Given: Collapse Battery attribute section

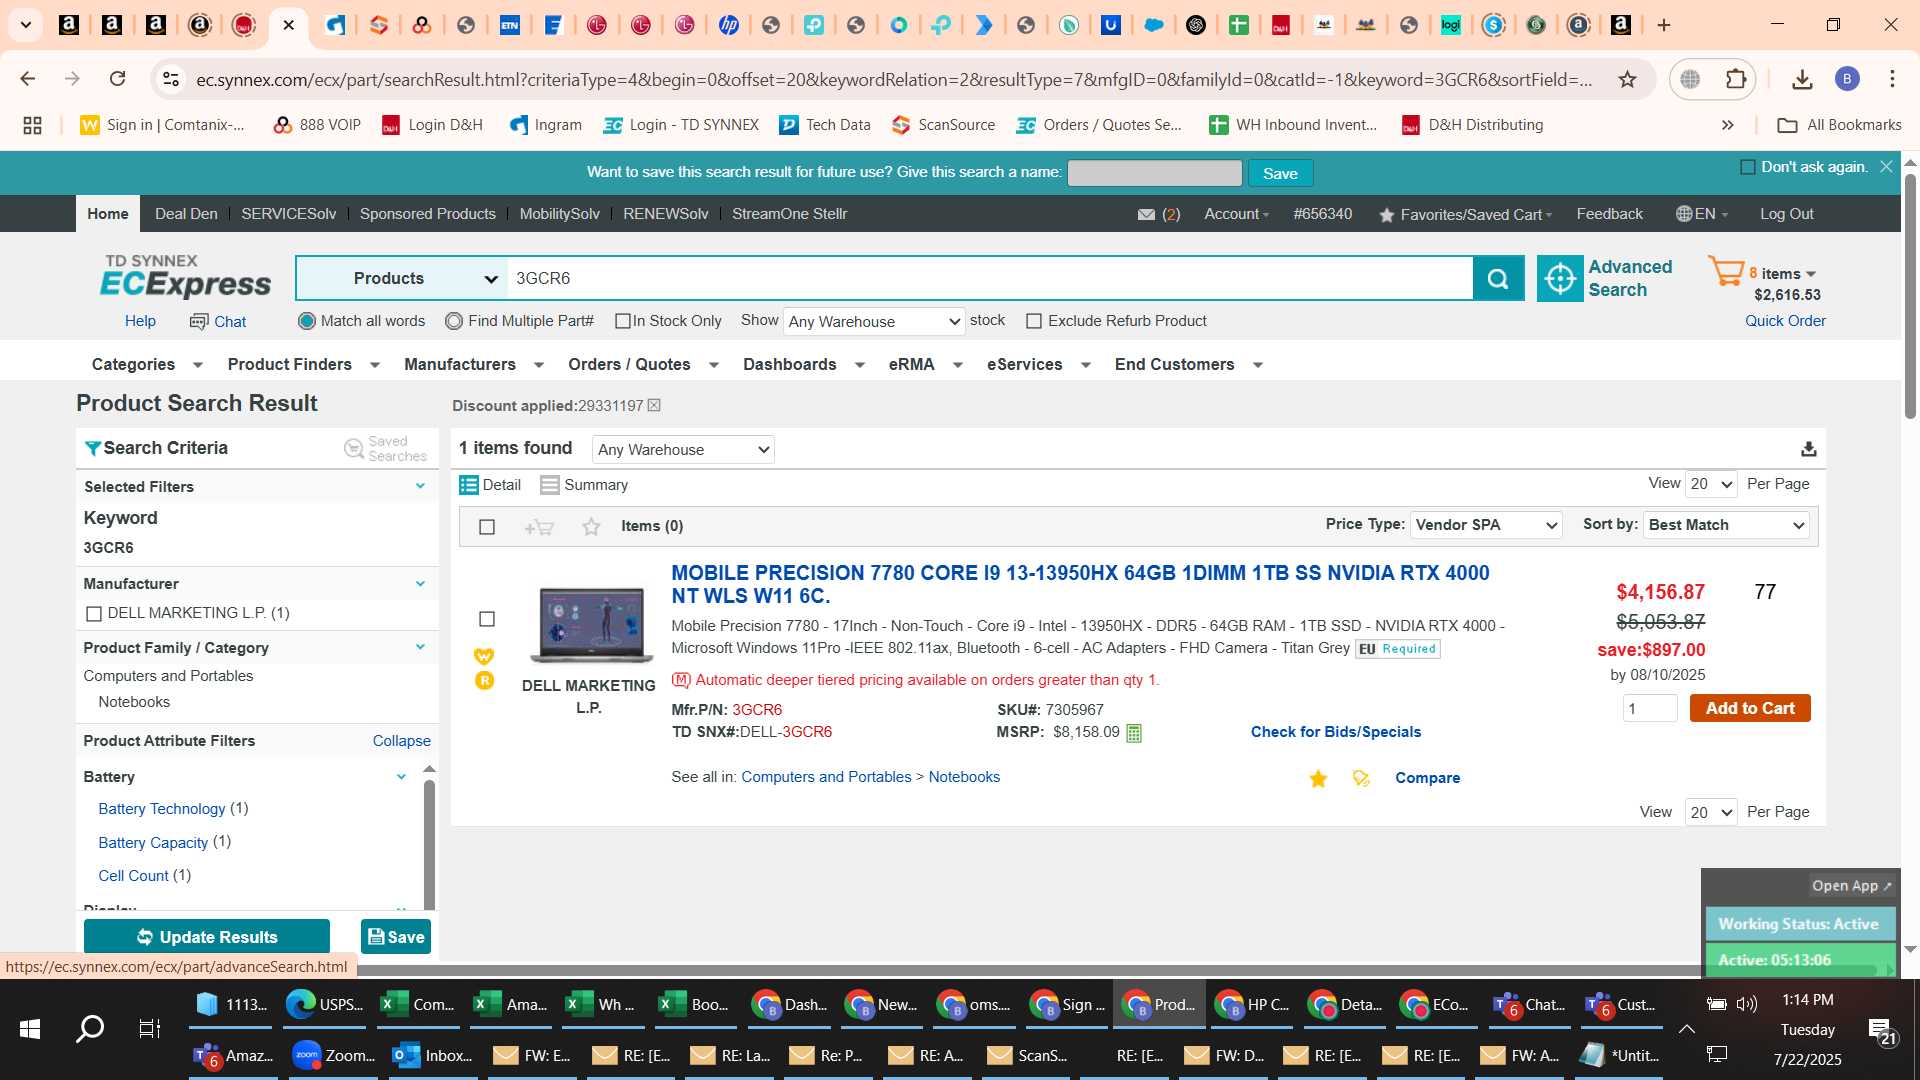Looking at the screenshot, I should [401, 777].
